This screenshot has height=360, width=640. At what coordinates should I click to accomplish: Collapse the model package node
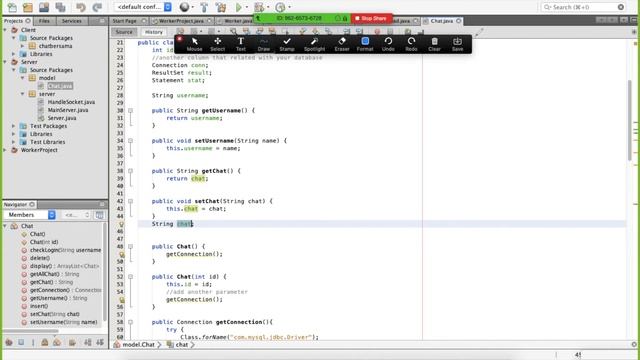point(22,78)
